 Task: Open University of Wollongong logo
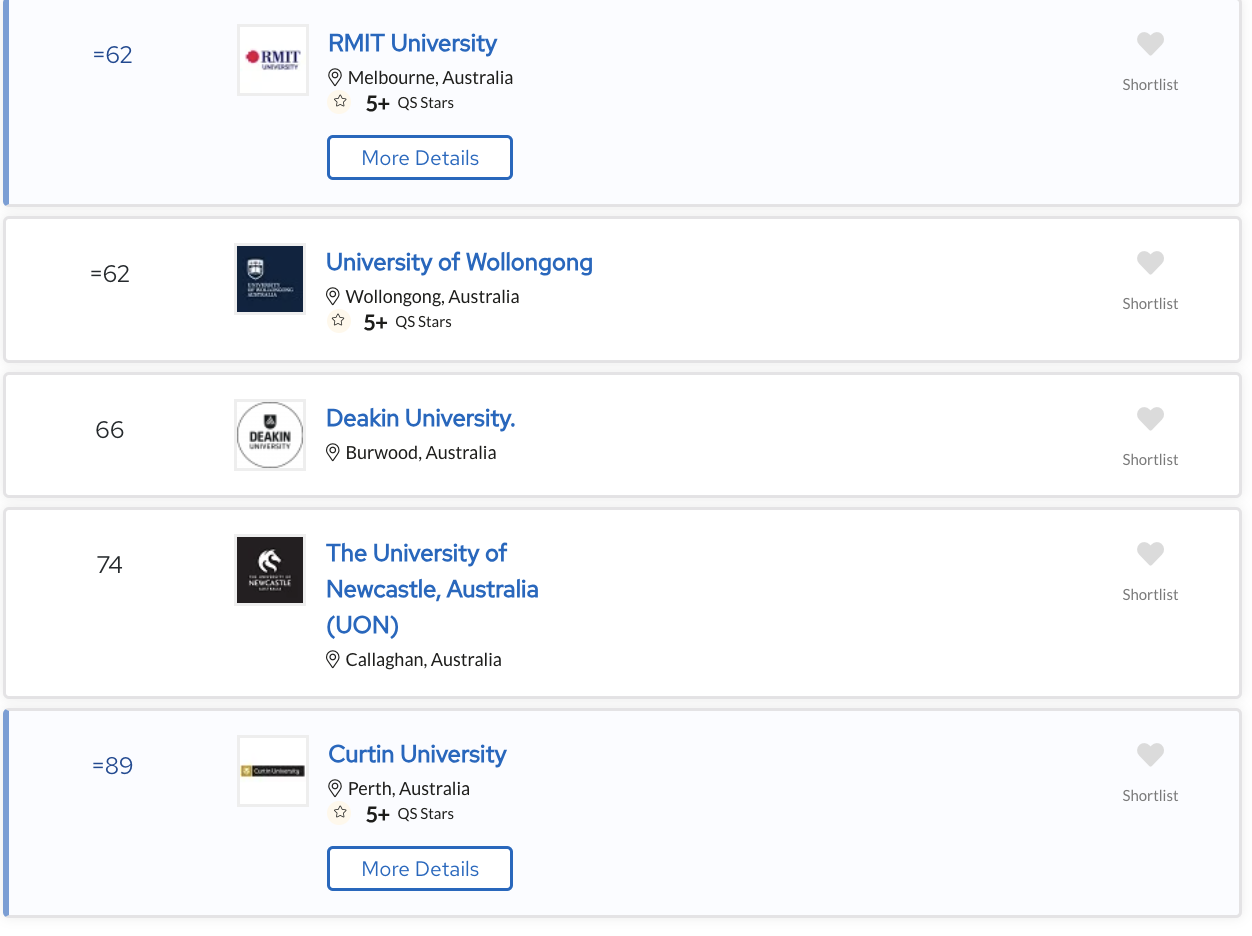point(270,279)
